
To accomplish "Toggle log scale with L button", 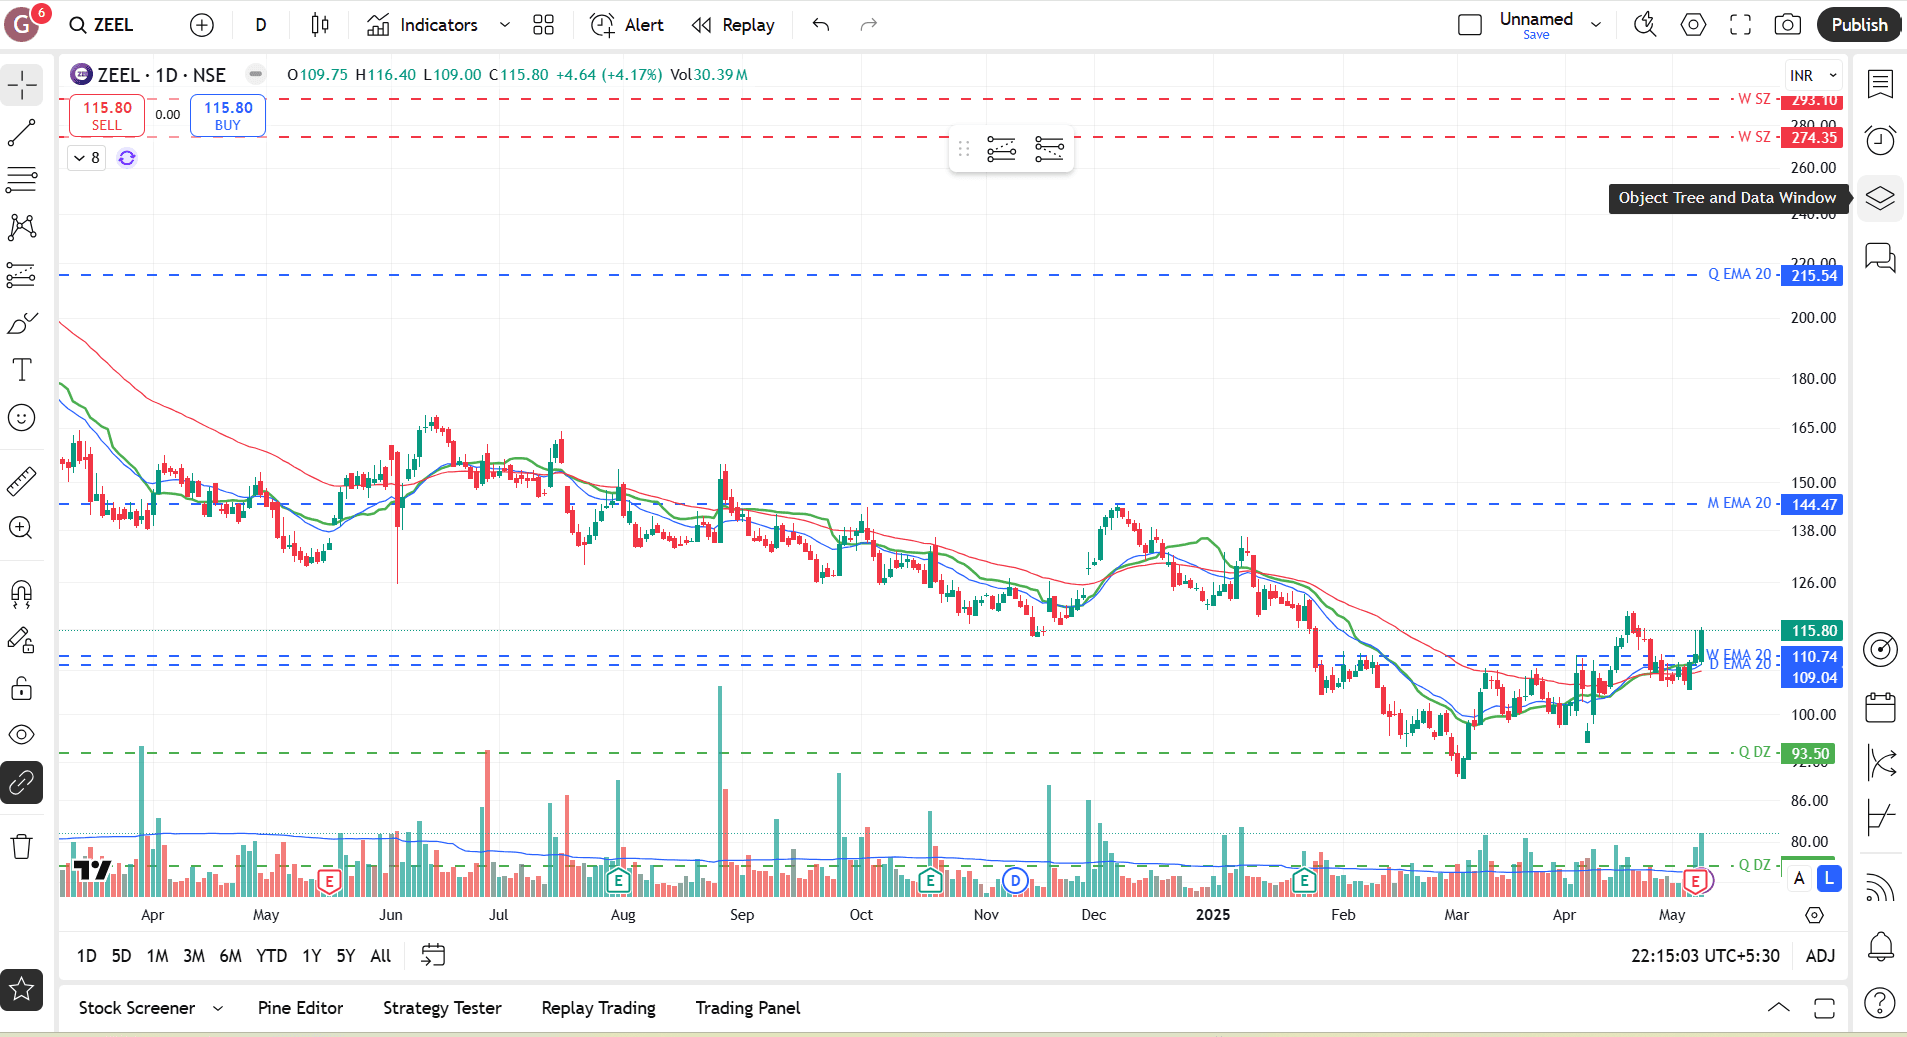I will pyautogui.click(x=1829, y=878).
